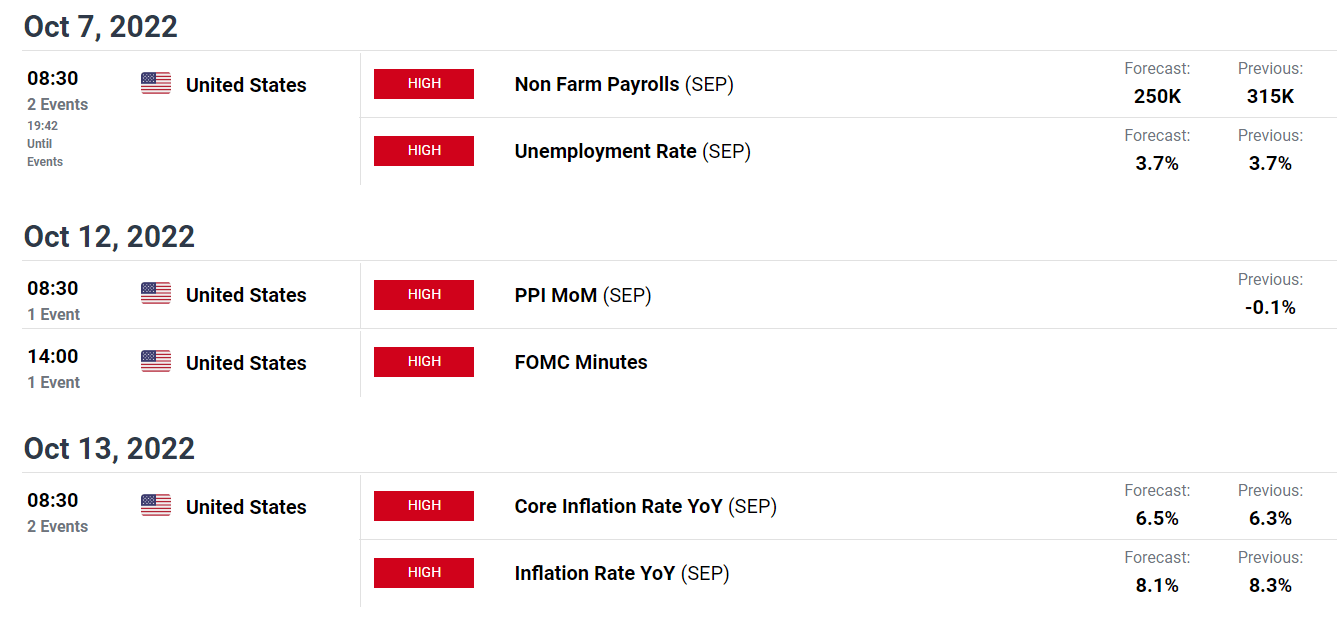
Task: Open Core Inflation Rate YoY (SEP) event
Action: point(646,507)
